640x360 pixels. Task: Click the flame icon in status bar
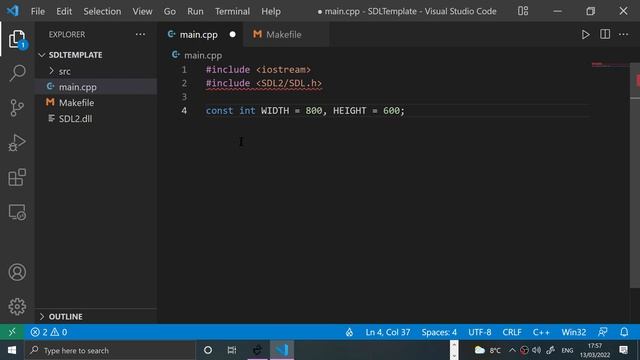[349, 332]
